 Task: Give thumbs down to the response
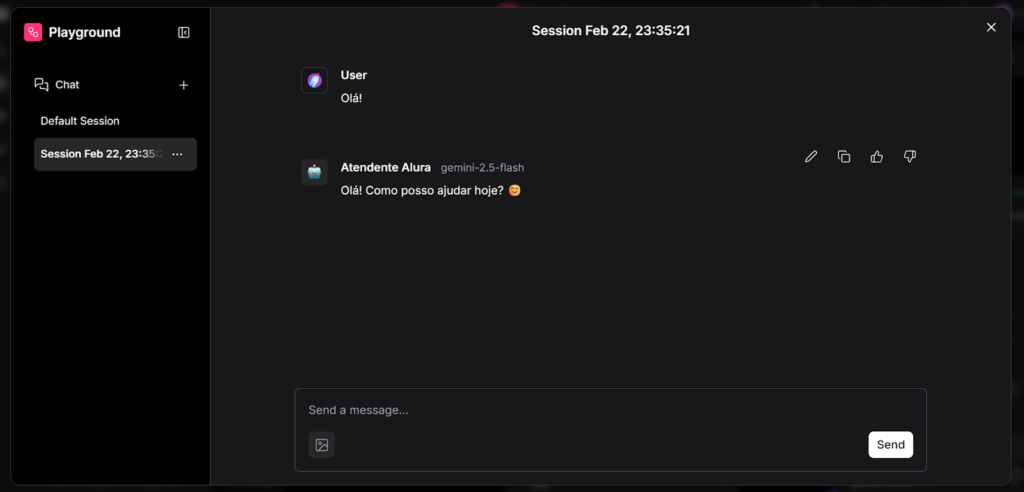click(x=910, y=156)
